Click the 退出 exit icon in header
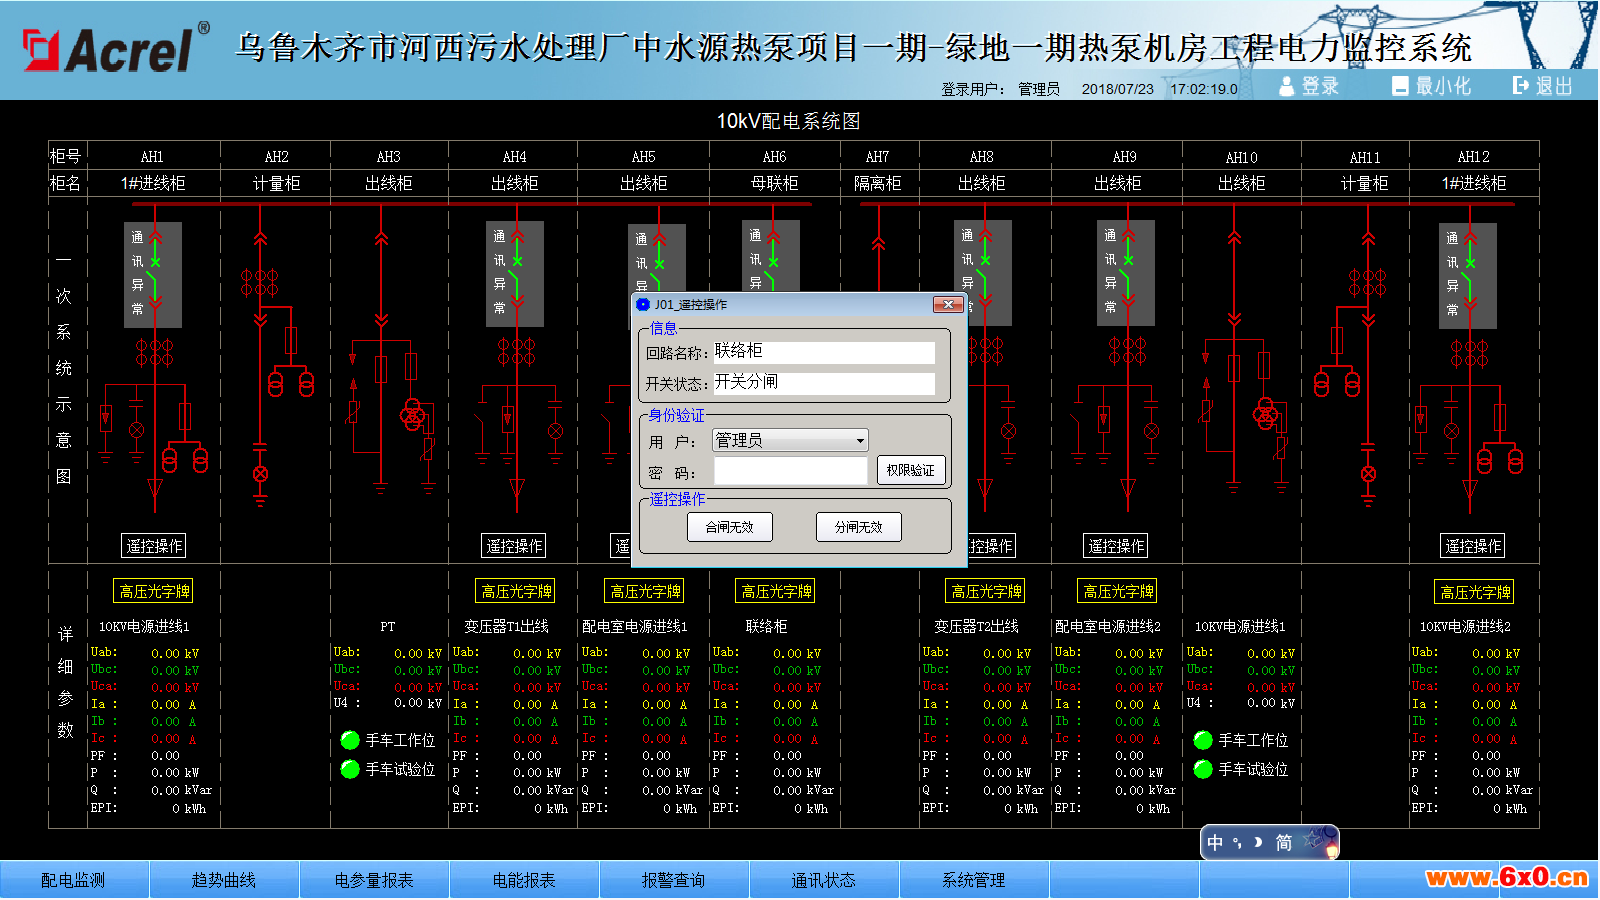 pos(1521,86)
